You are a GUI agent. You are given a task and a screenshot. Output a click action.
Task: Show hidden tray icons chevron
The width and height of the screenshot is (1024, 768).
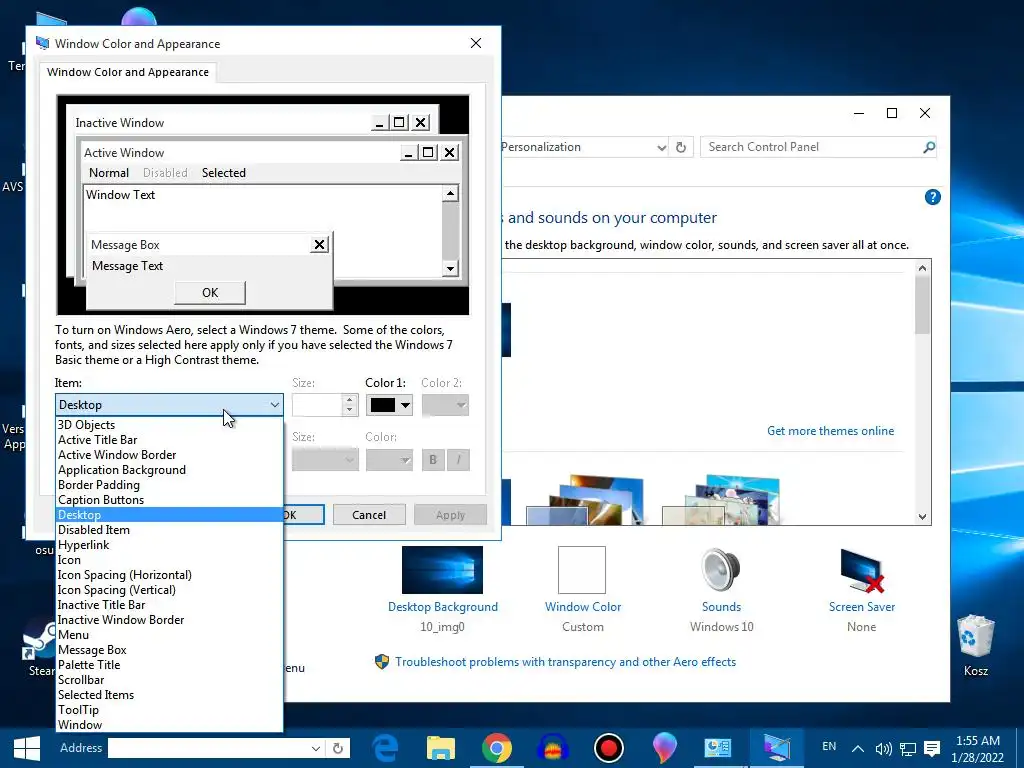[858, 749]
